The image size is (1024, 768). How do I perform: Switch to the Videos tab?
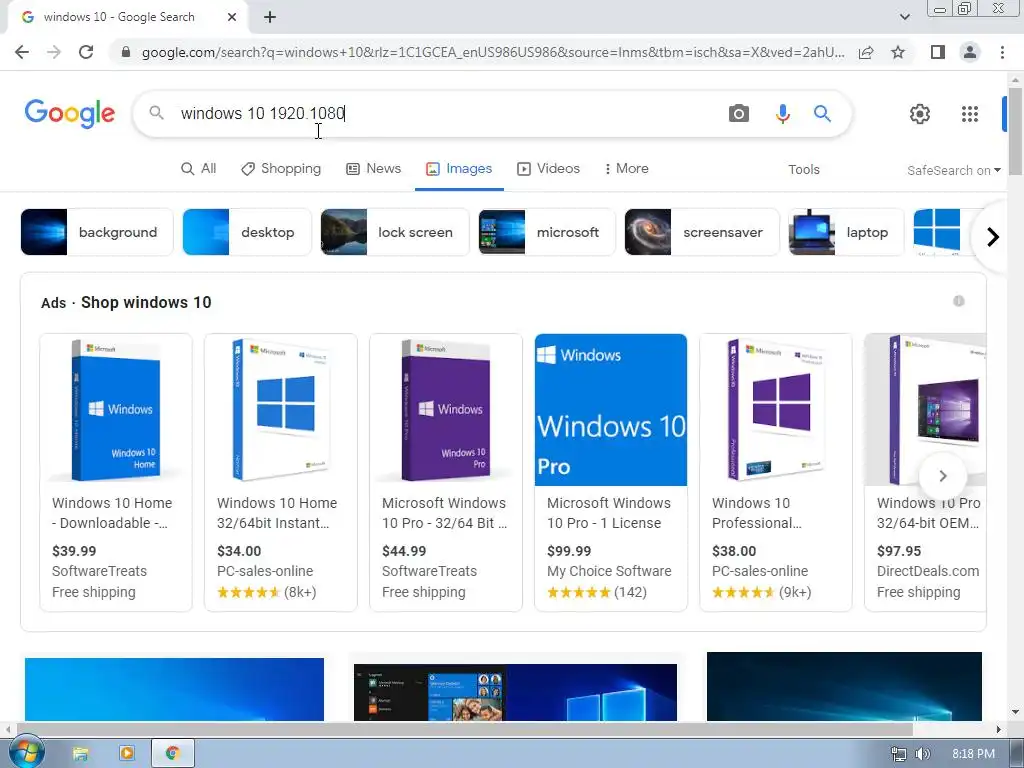click(x=549, y=168)
